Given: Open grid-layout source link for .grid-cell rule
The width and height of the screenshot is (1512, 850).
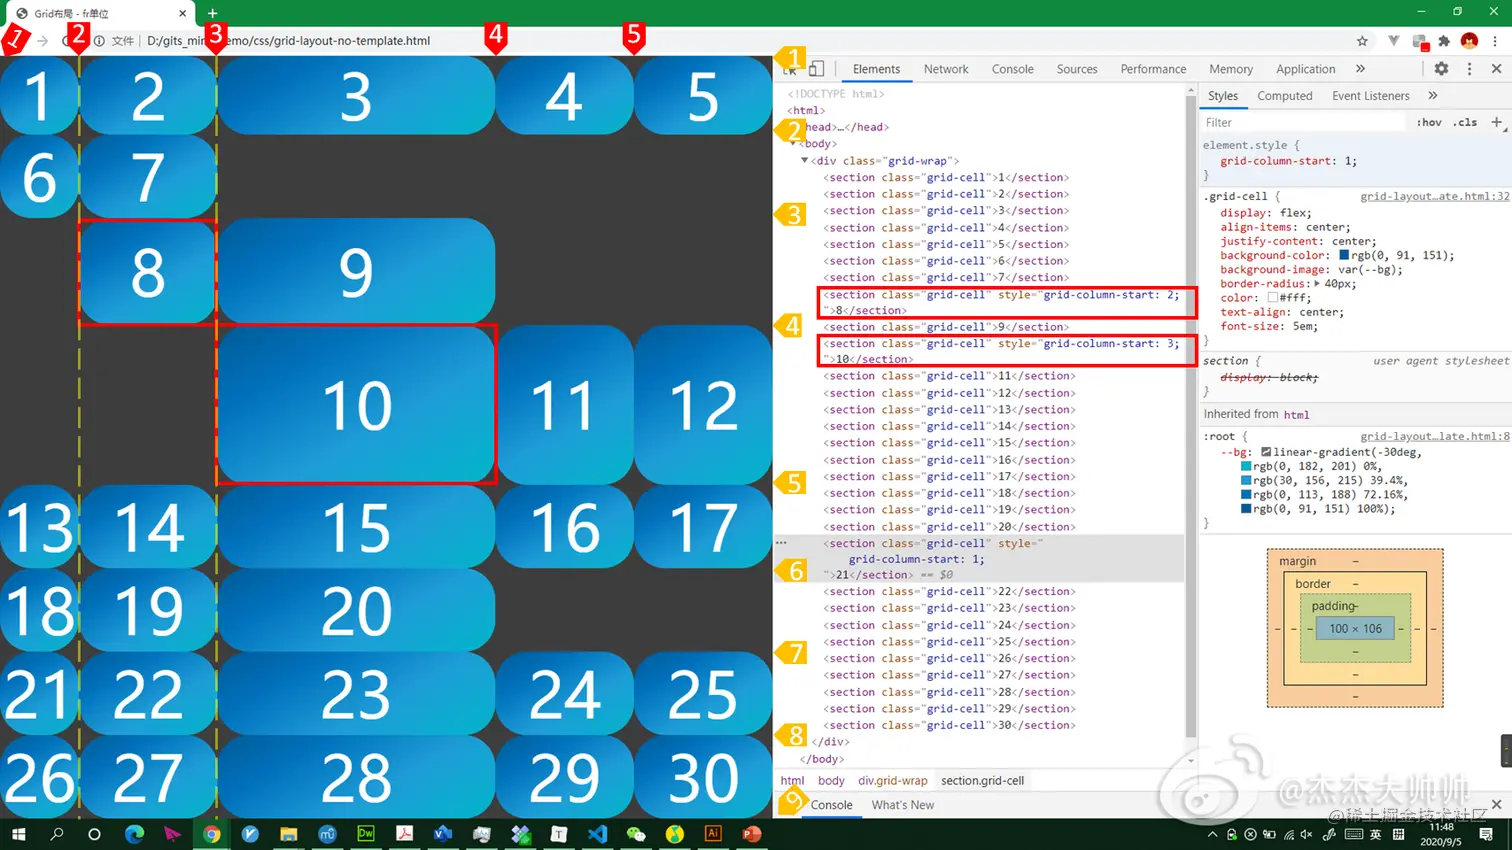Looking at the screenshot, I should pyautogui.click(x=1434, y=196).
